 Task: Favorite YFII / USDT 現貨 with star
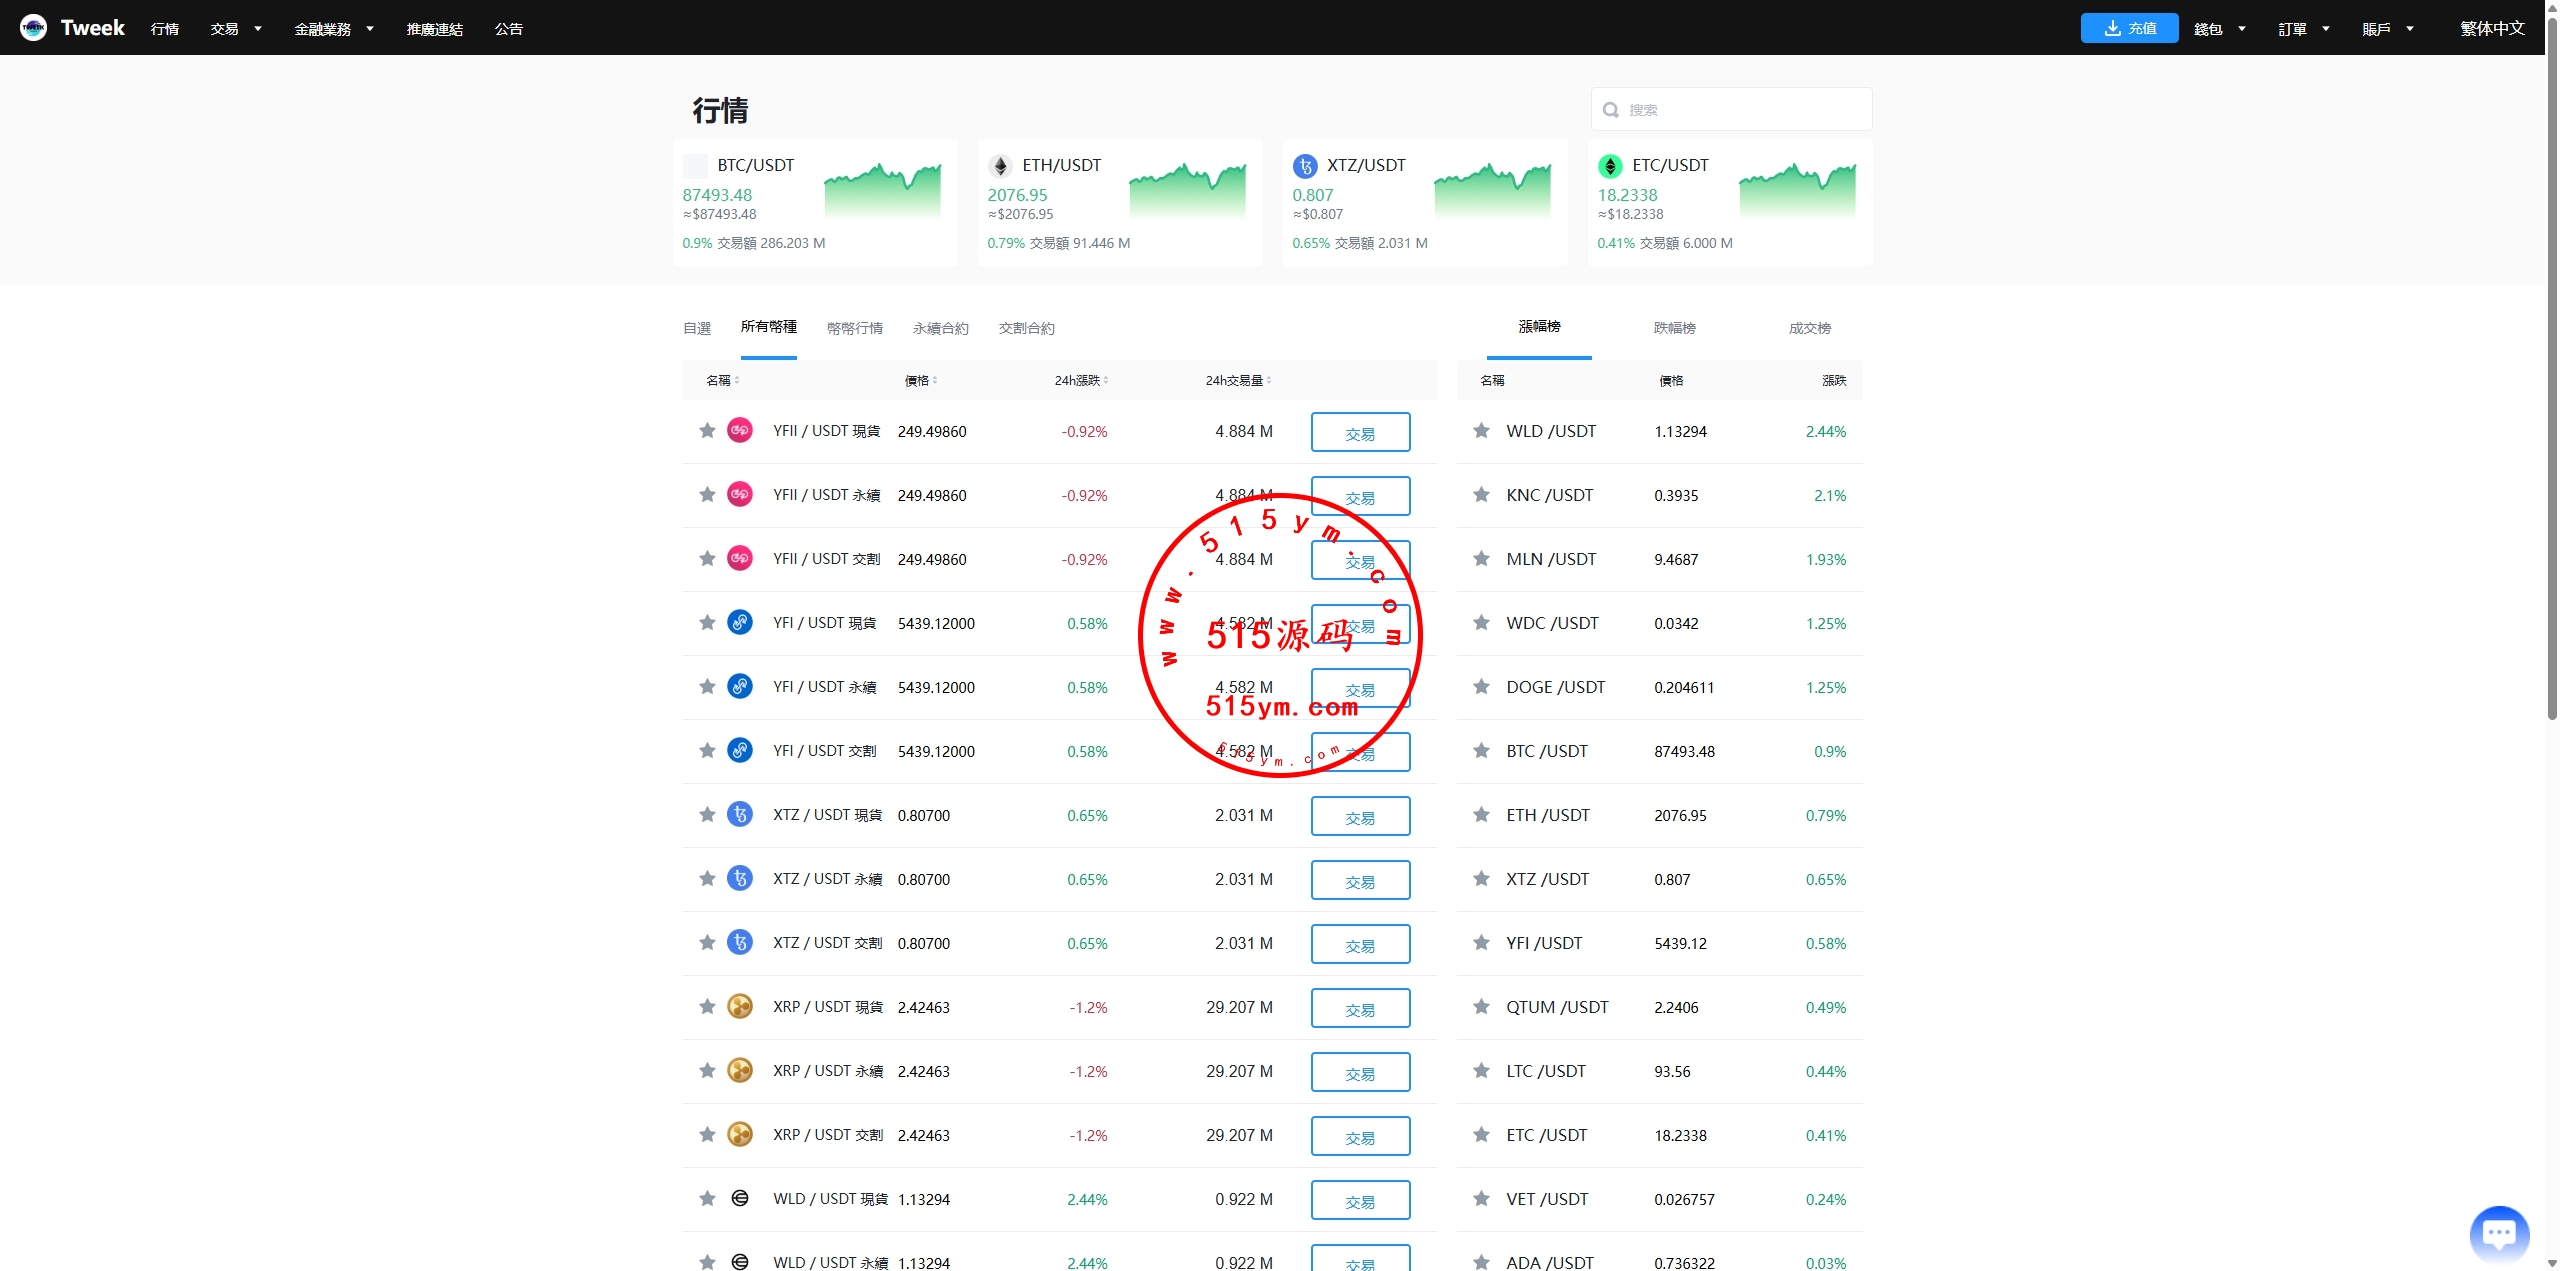[x=707, y=431]
